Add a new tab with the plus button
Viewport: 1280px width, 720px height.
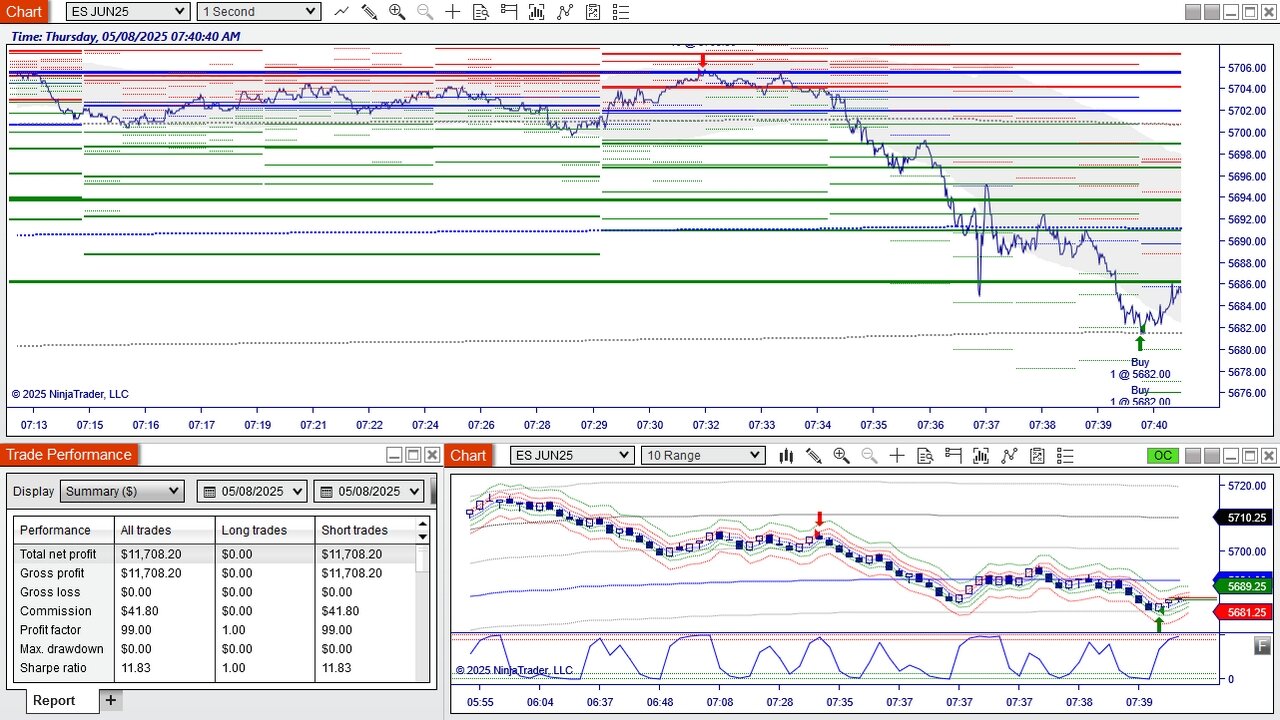click(111, 701)
